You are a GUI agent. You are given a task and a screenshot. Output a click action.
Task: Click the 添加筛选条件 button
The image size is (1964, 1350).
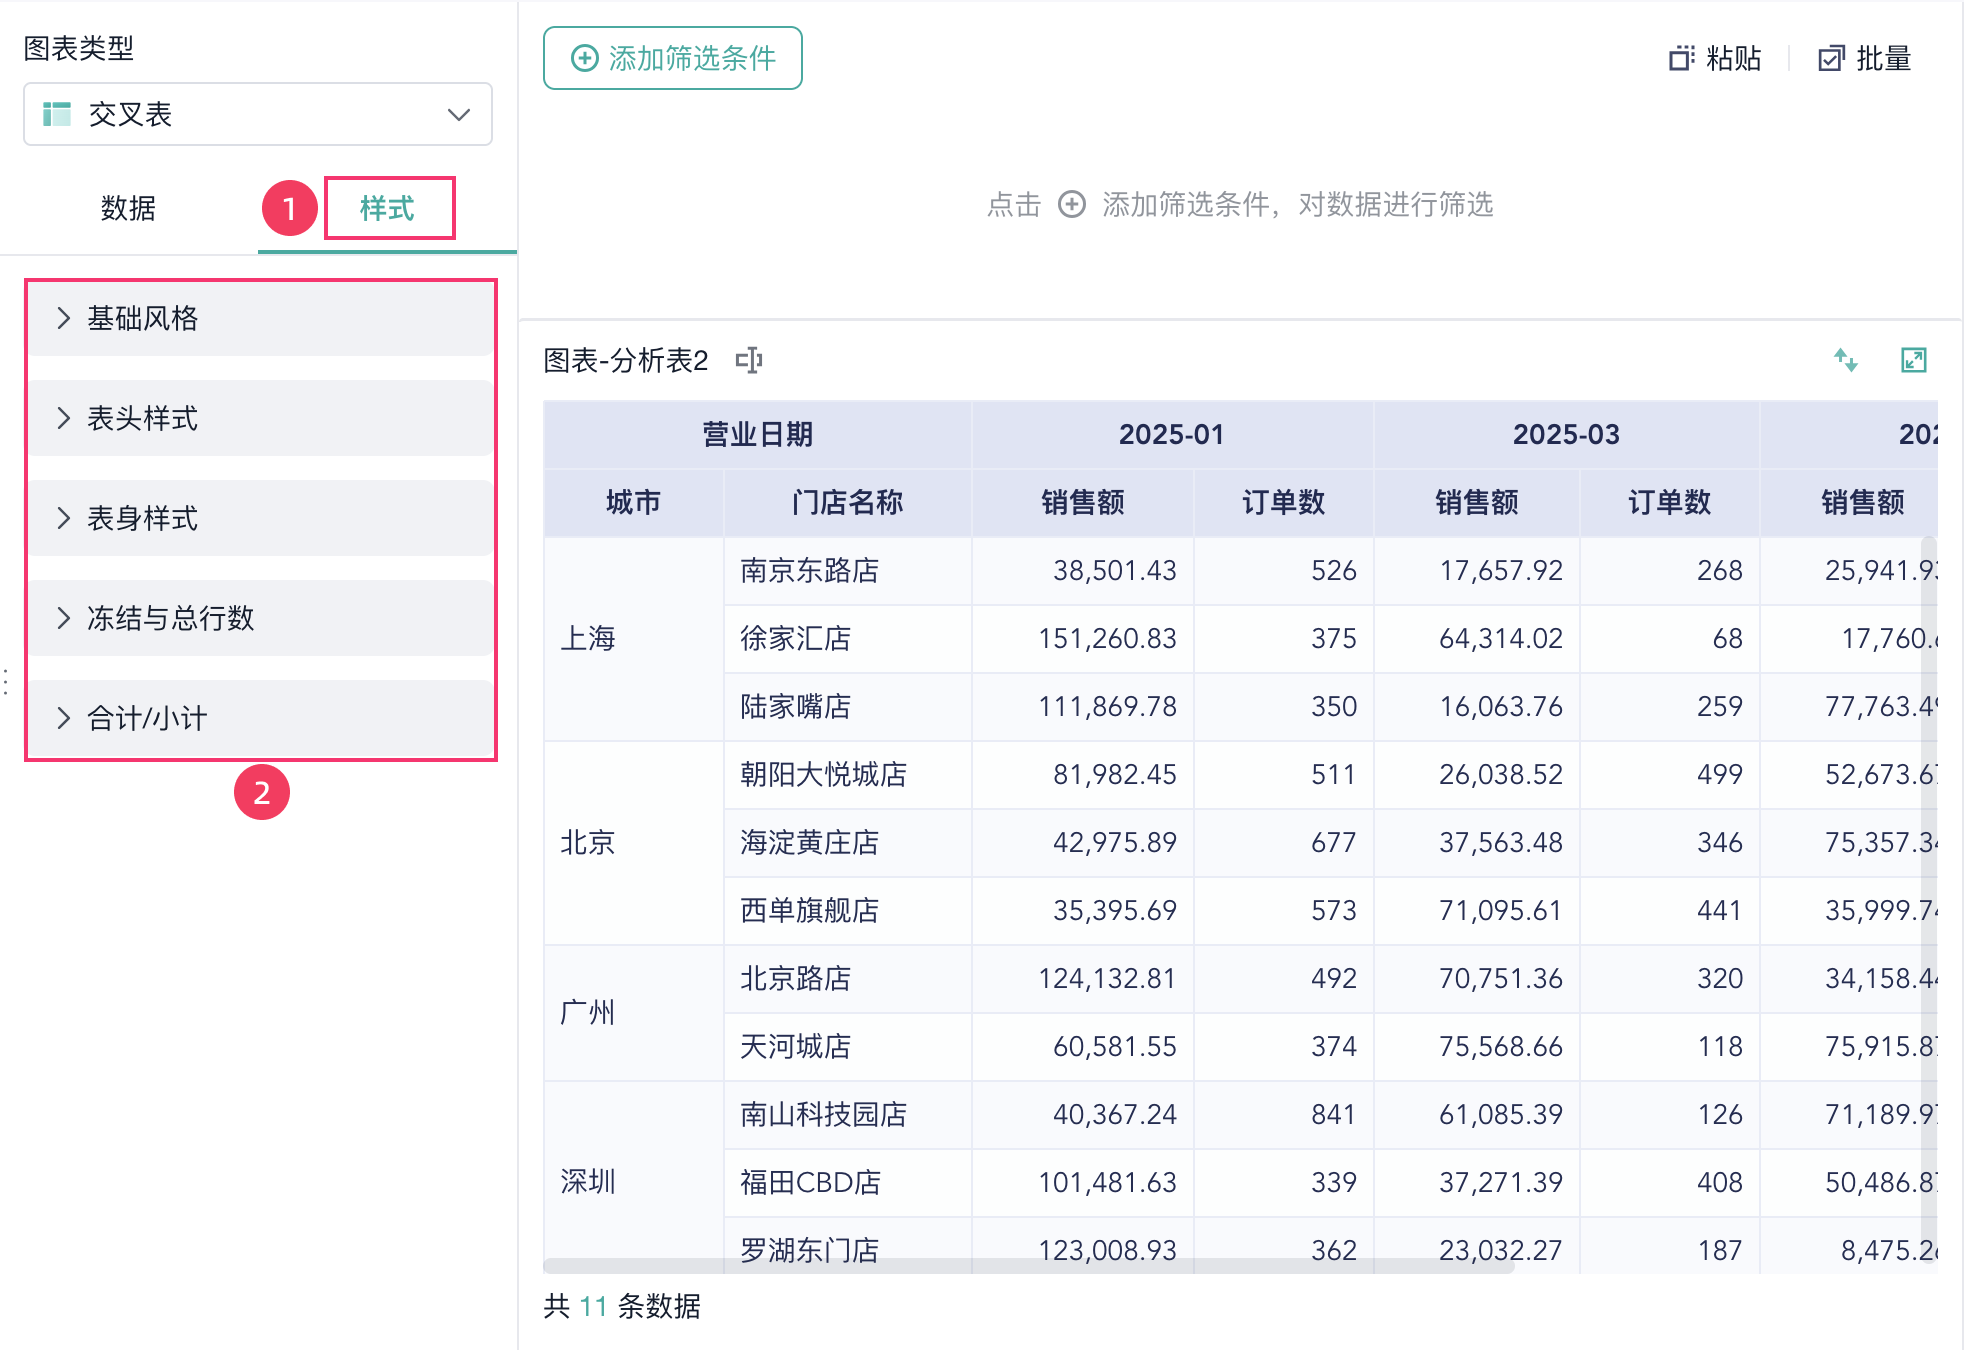[x=673, y=58]
